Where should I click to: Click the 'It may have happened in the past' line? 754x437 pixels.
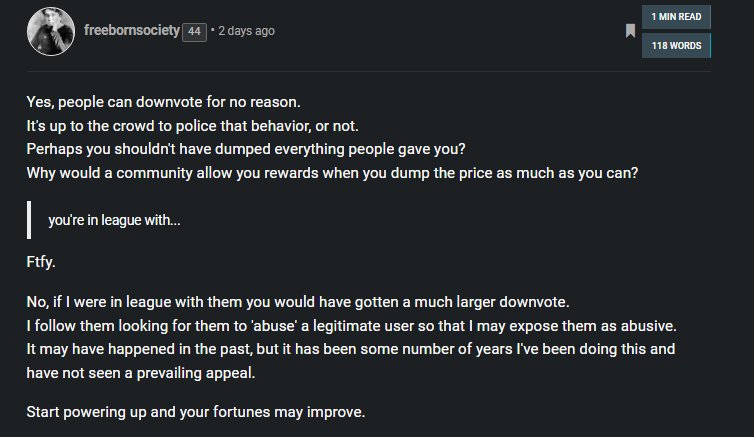(351, 349)
